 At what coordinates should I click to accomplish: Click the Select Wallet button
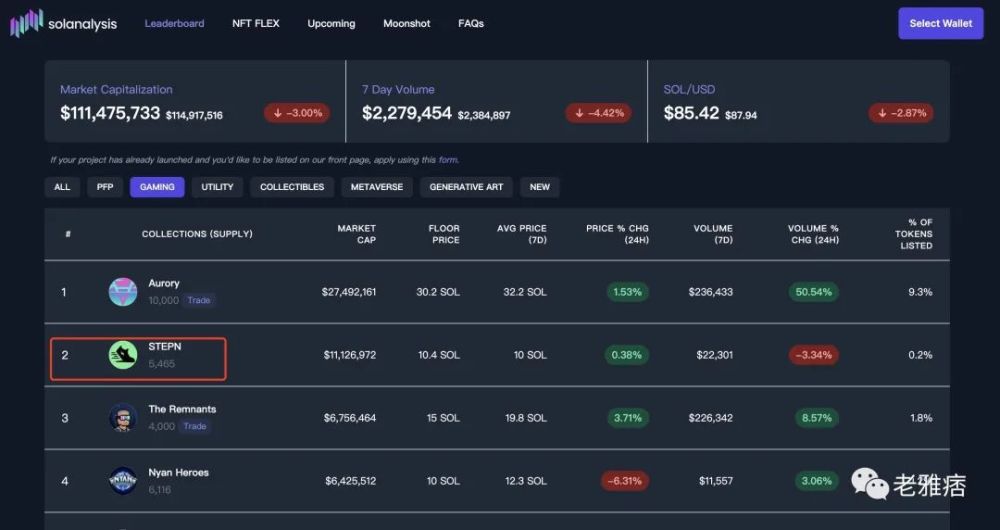click(941, 24)
